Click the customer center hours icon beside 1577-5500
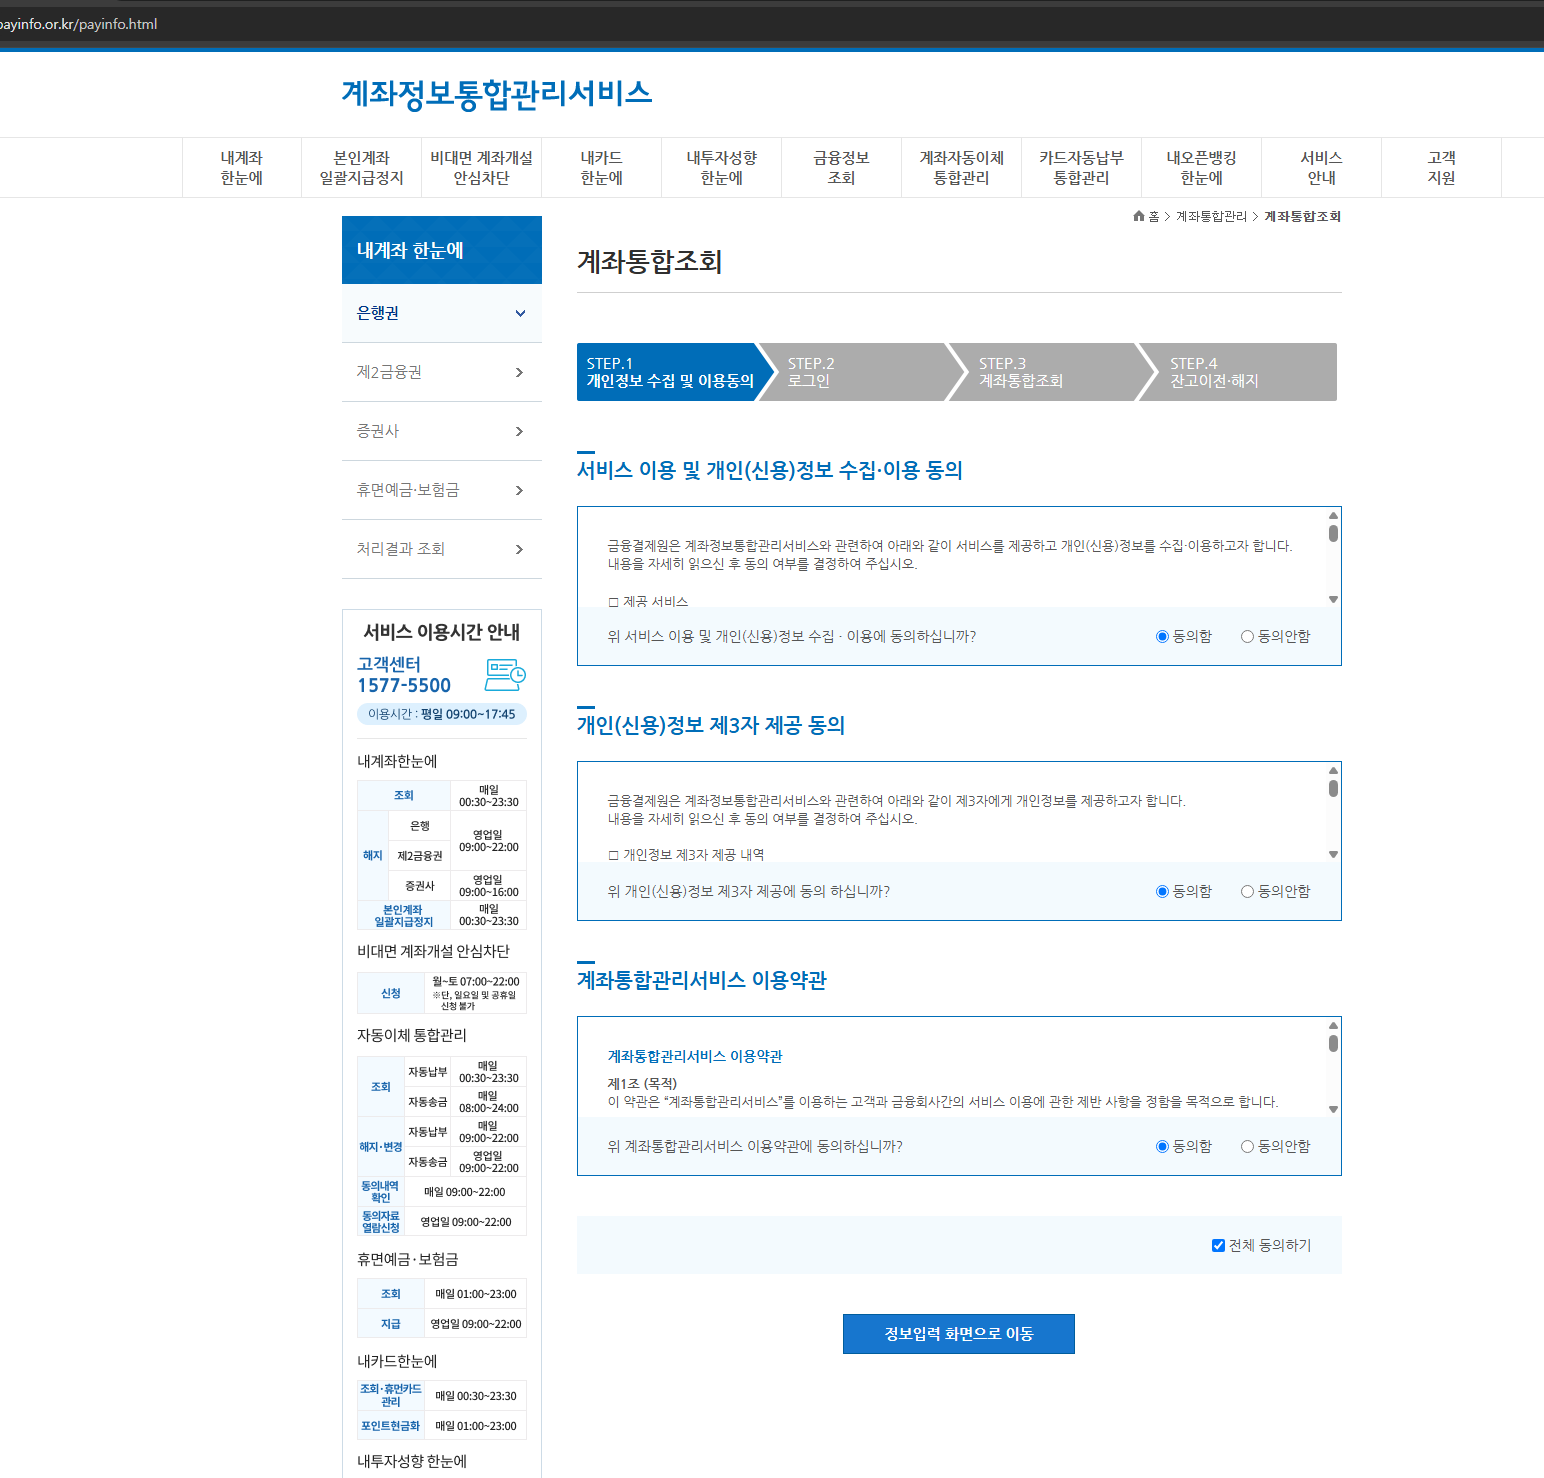1544x1478 pixels. click(x=505, y=676)
